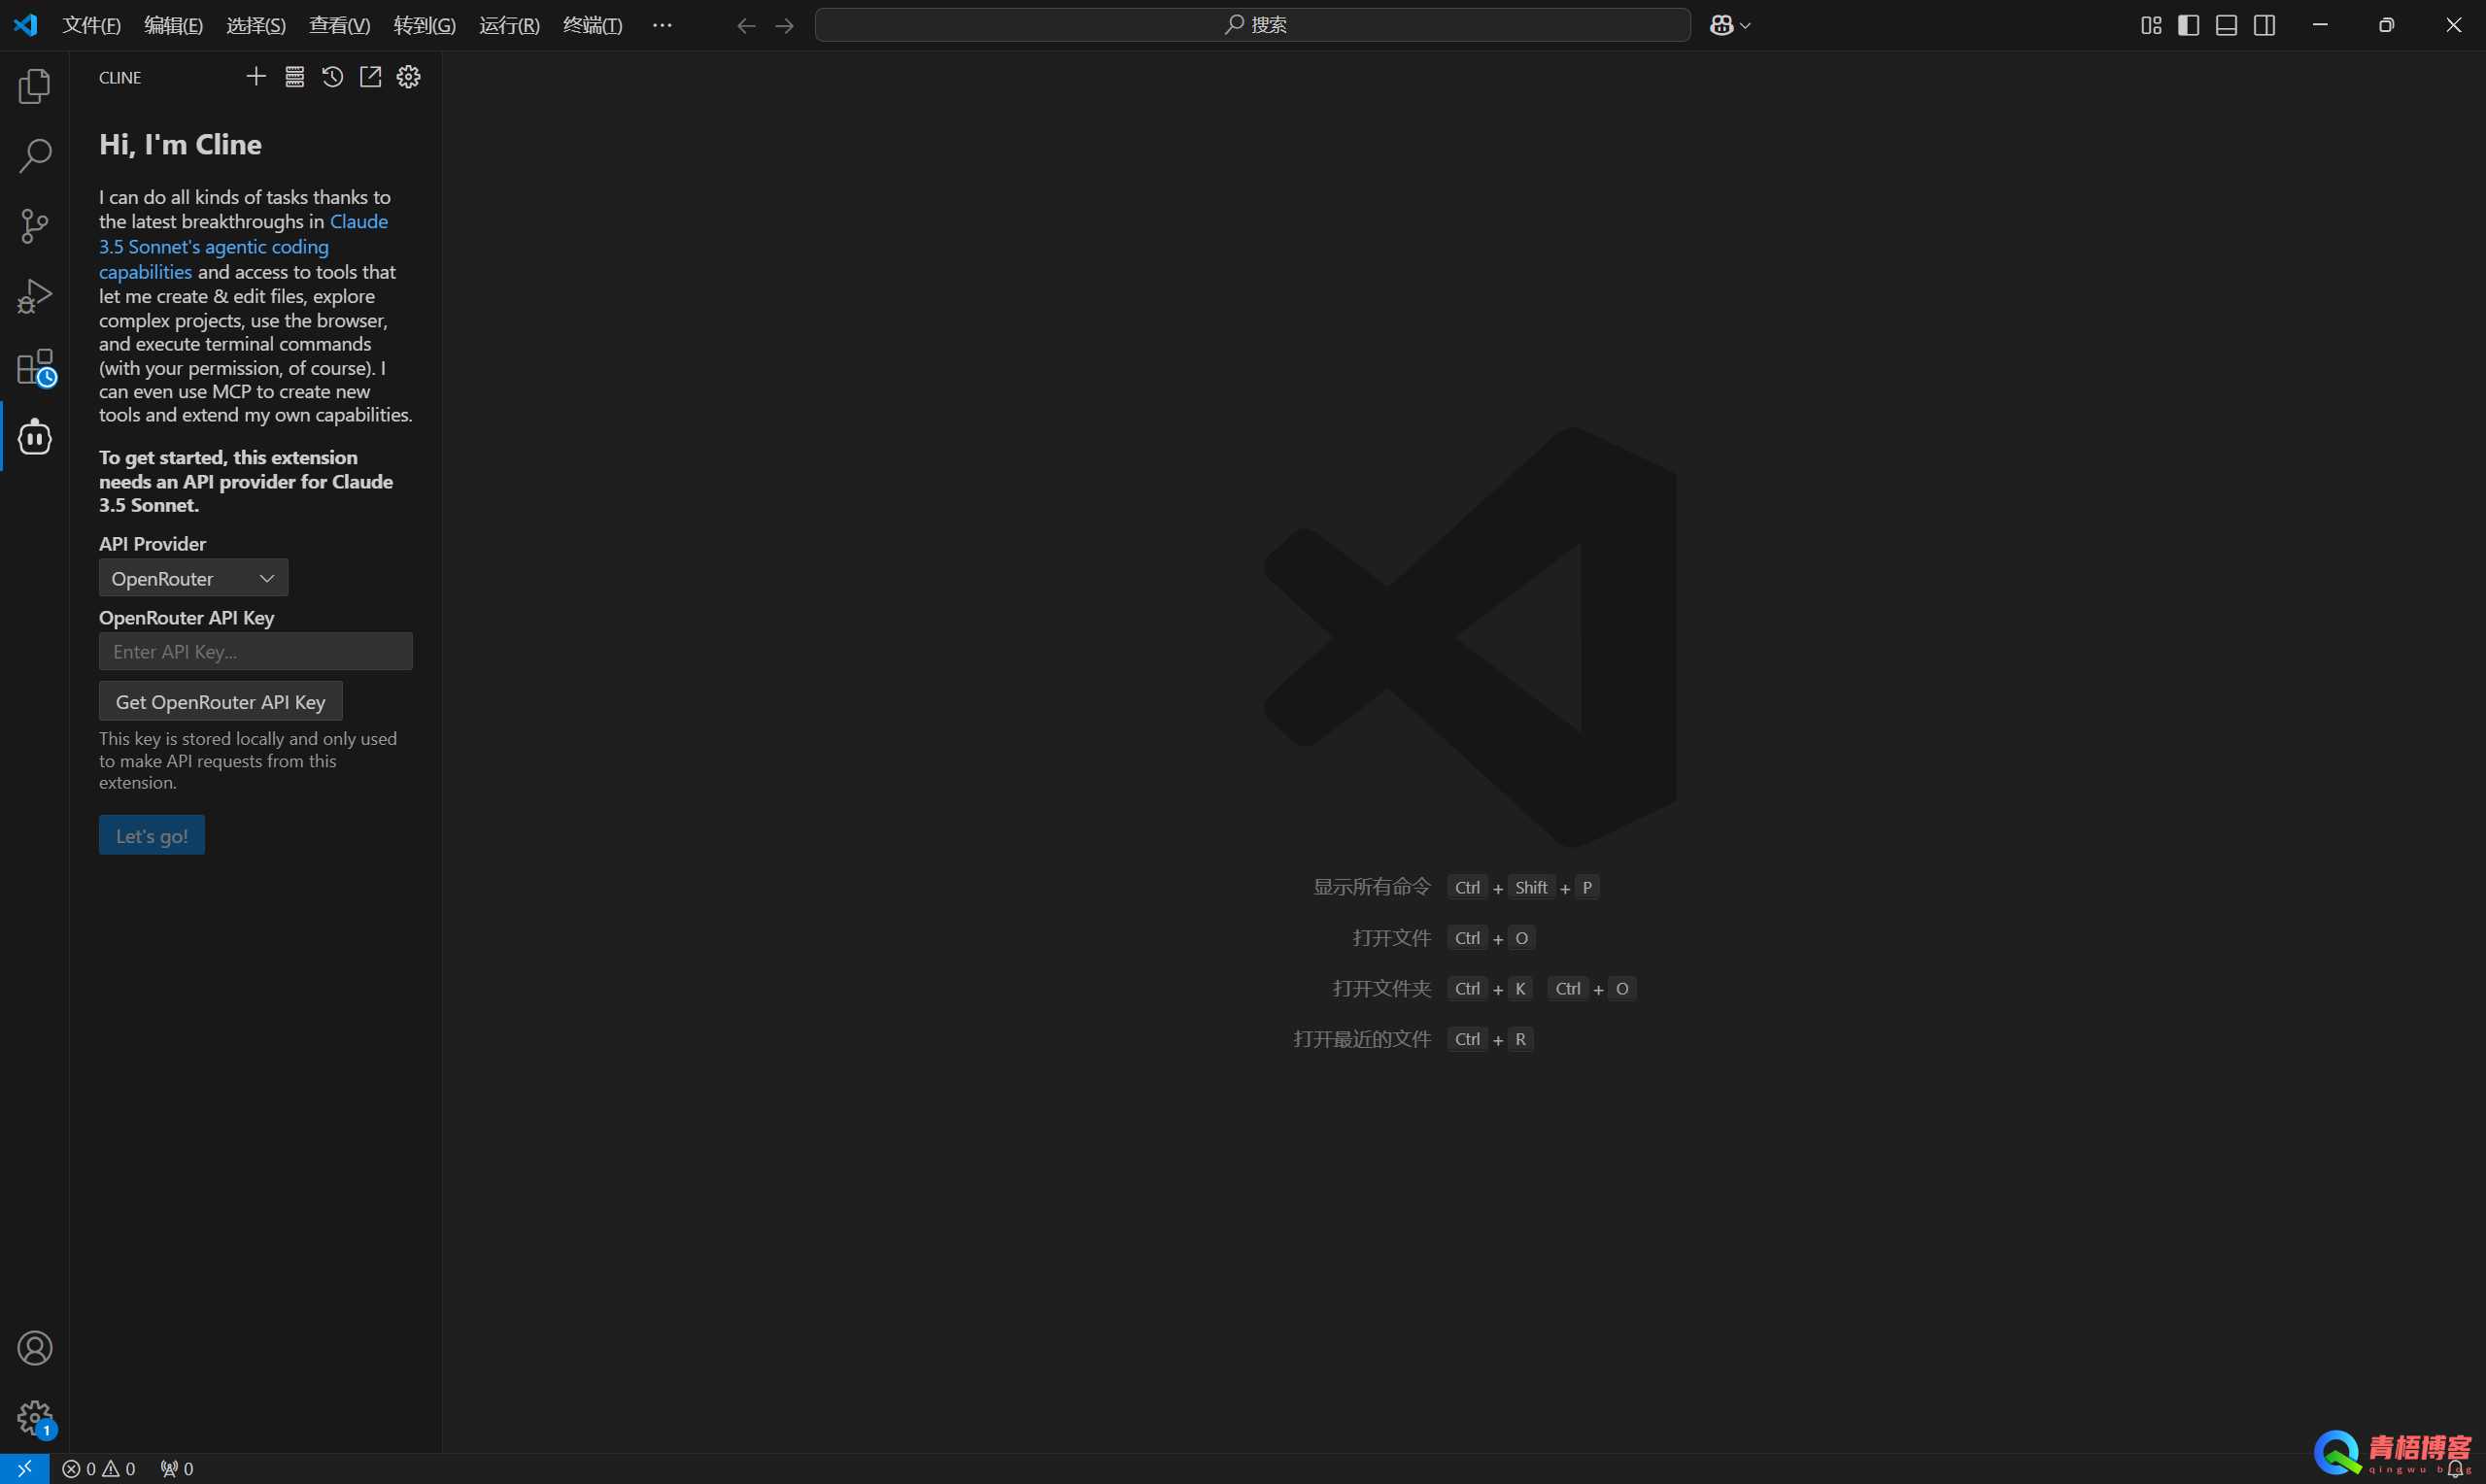Open the 查看(V) menu
This screenshot has height=1484, width=2486.
tap(339, 26)
